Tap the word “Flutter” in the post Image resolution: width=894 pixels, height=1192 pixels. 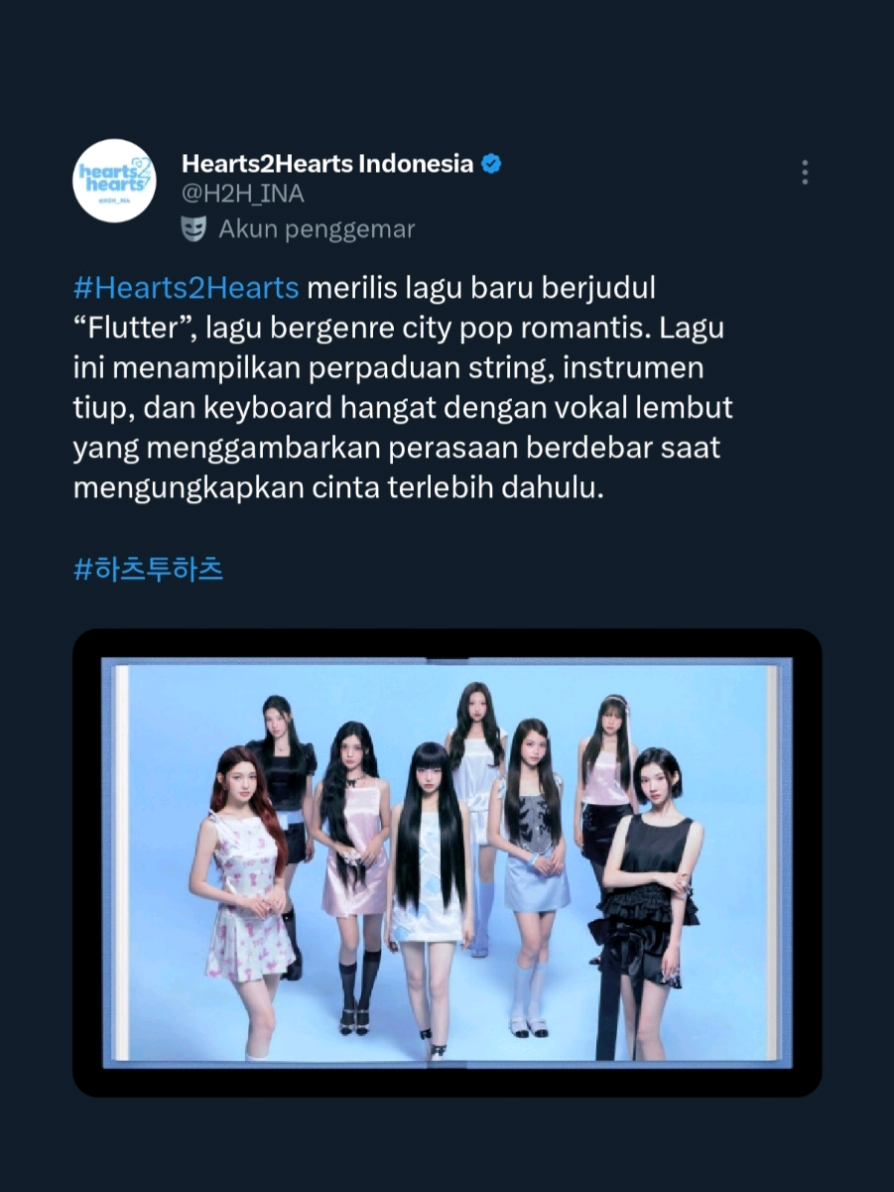tap(135, 328)
